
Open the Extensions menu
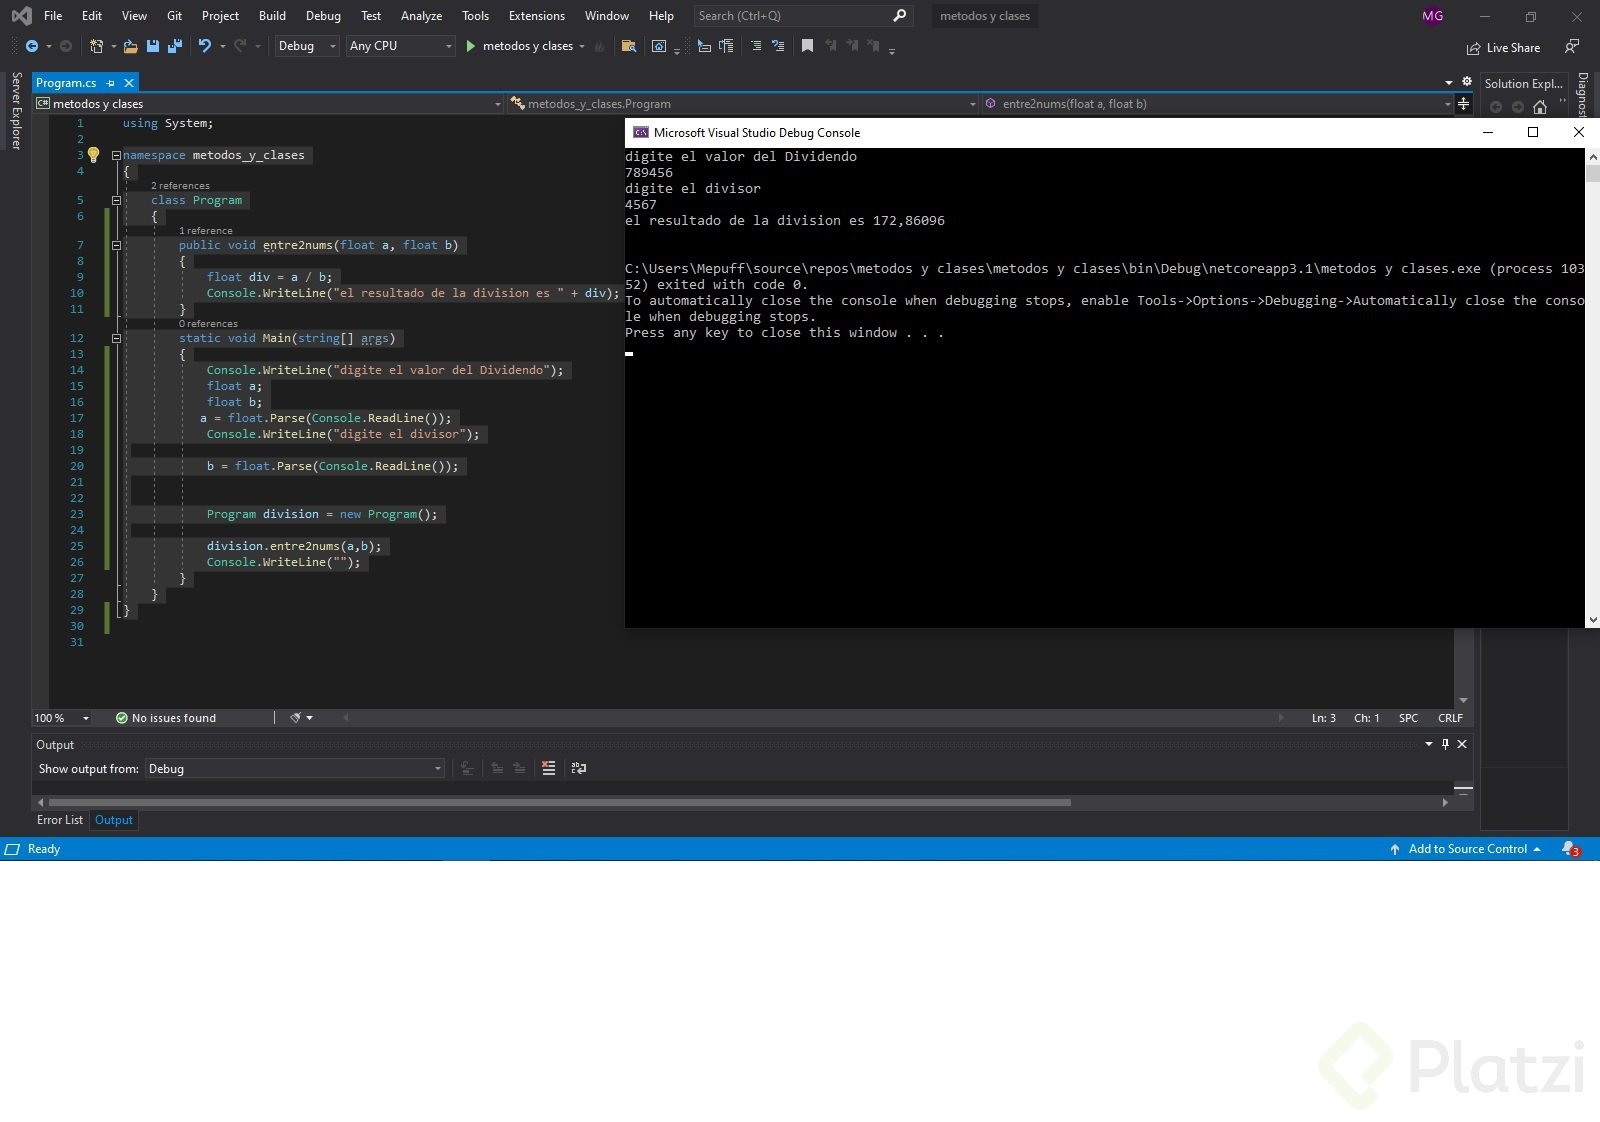[x=537, y=16]
